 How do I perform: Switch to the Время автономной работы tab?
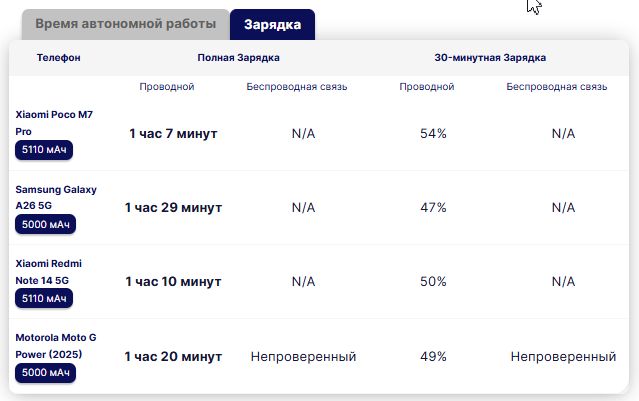pos(124,23)
